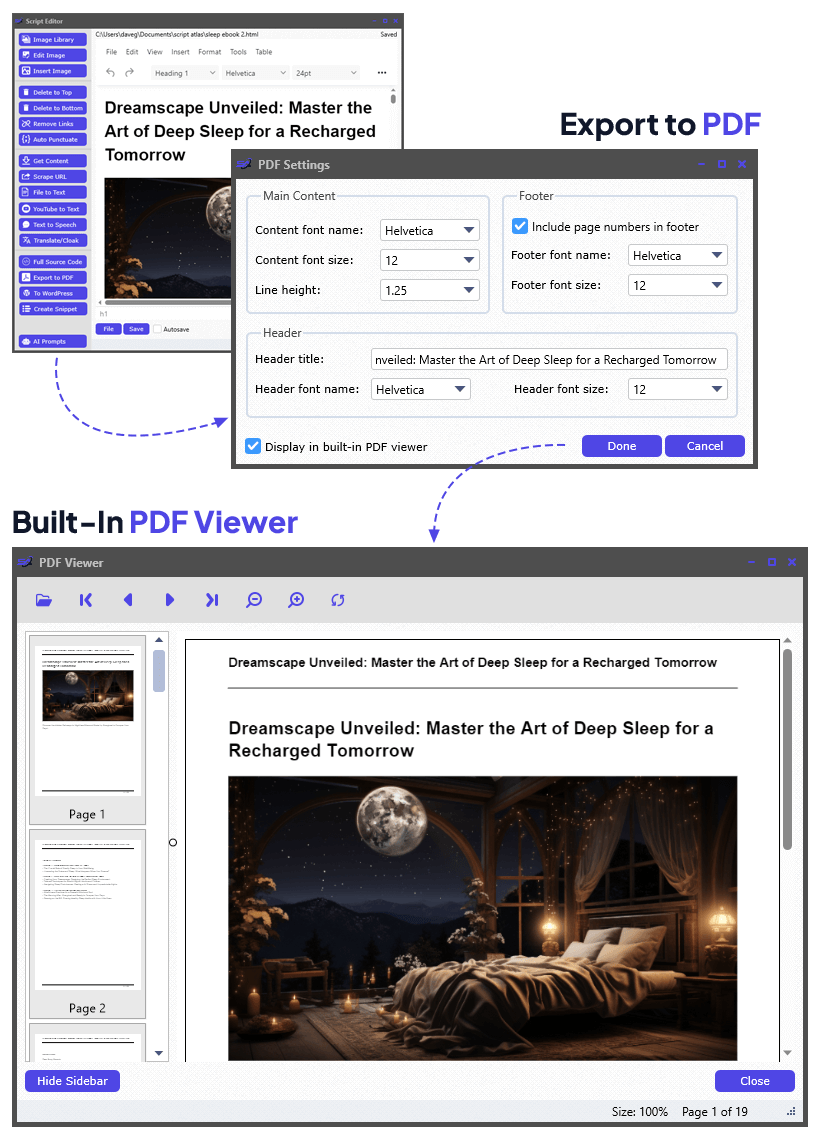Toggle the Autosave checkbox

pyautogui.click(x=157, y=329)
